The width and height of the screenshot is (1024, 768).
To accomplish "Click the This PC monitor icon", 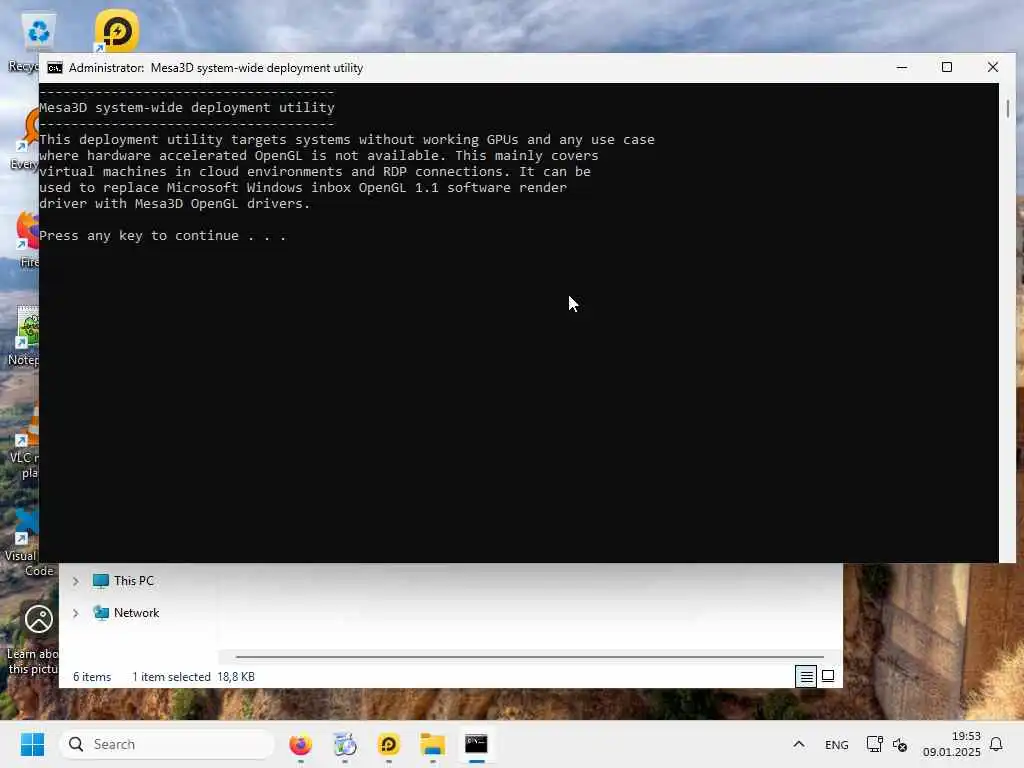I will [x=101, y=581].
